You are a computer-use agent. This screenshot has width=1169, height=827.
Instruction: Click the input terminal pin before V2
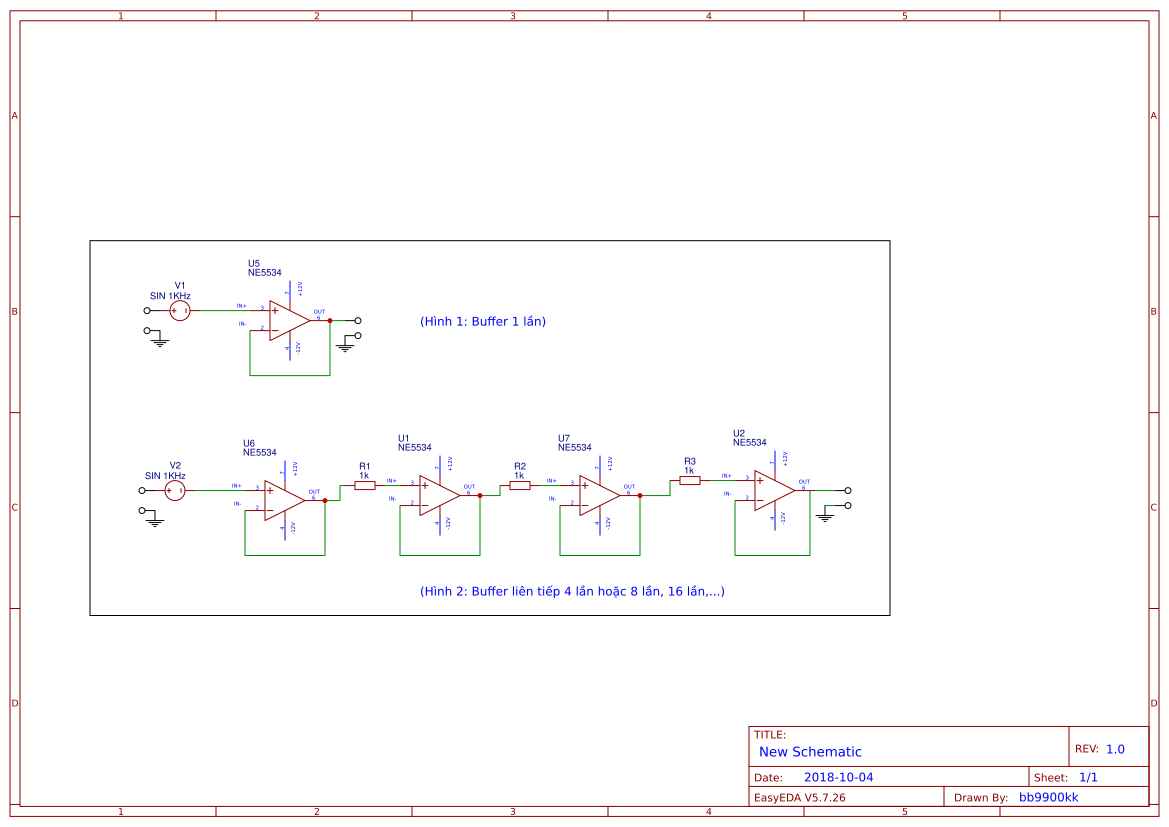141,490
